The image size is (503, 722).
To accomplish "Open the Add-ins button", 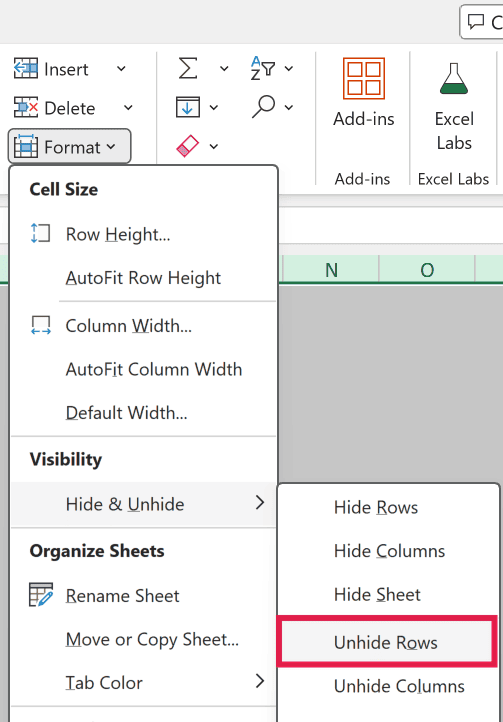I will point(364,92).
